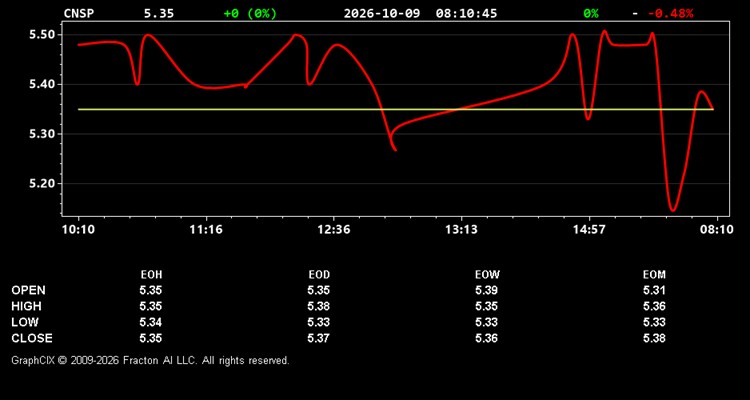Click the EOW column header
This screenshot has height=400, width=750.
(x=487, y=275)
